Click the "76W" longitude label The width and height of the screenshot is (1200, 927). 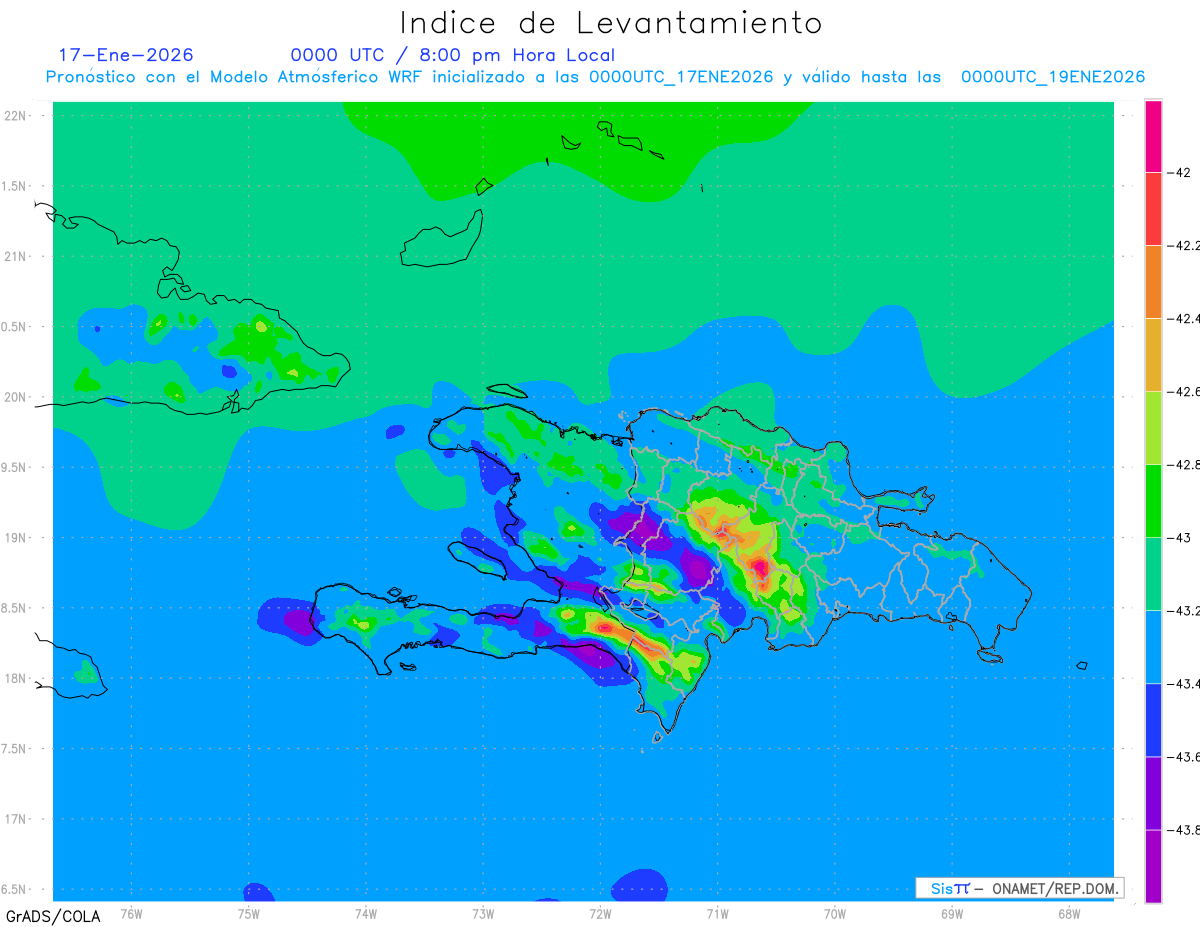132,913
